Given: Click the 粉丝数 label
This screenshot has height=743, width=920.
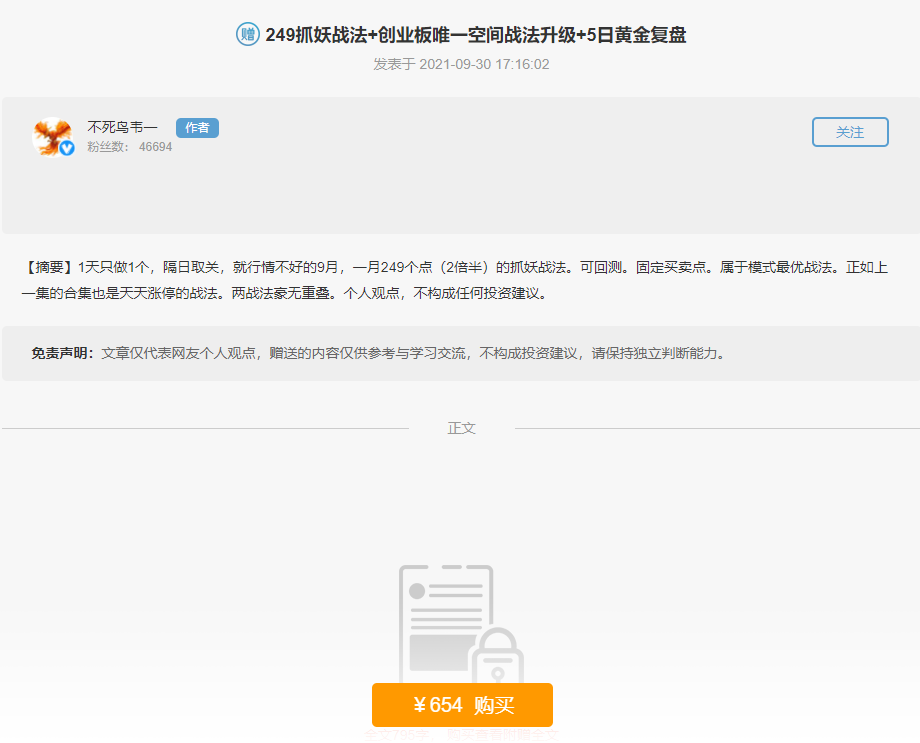Looking at the screenshot, I should [108, 147].
